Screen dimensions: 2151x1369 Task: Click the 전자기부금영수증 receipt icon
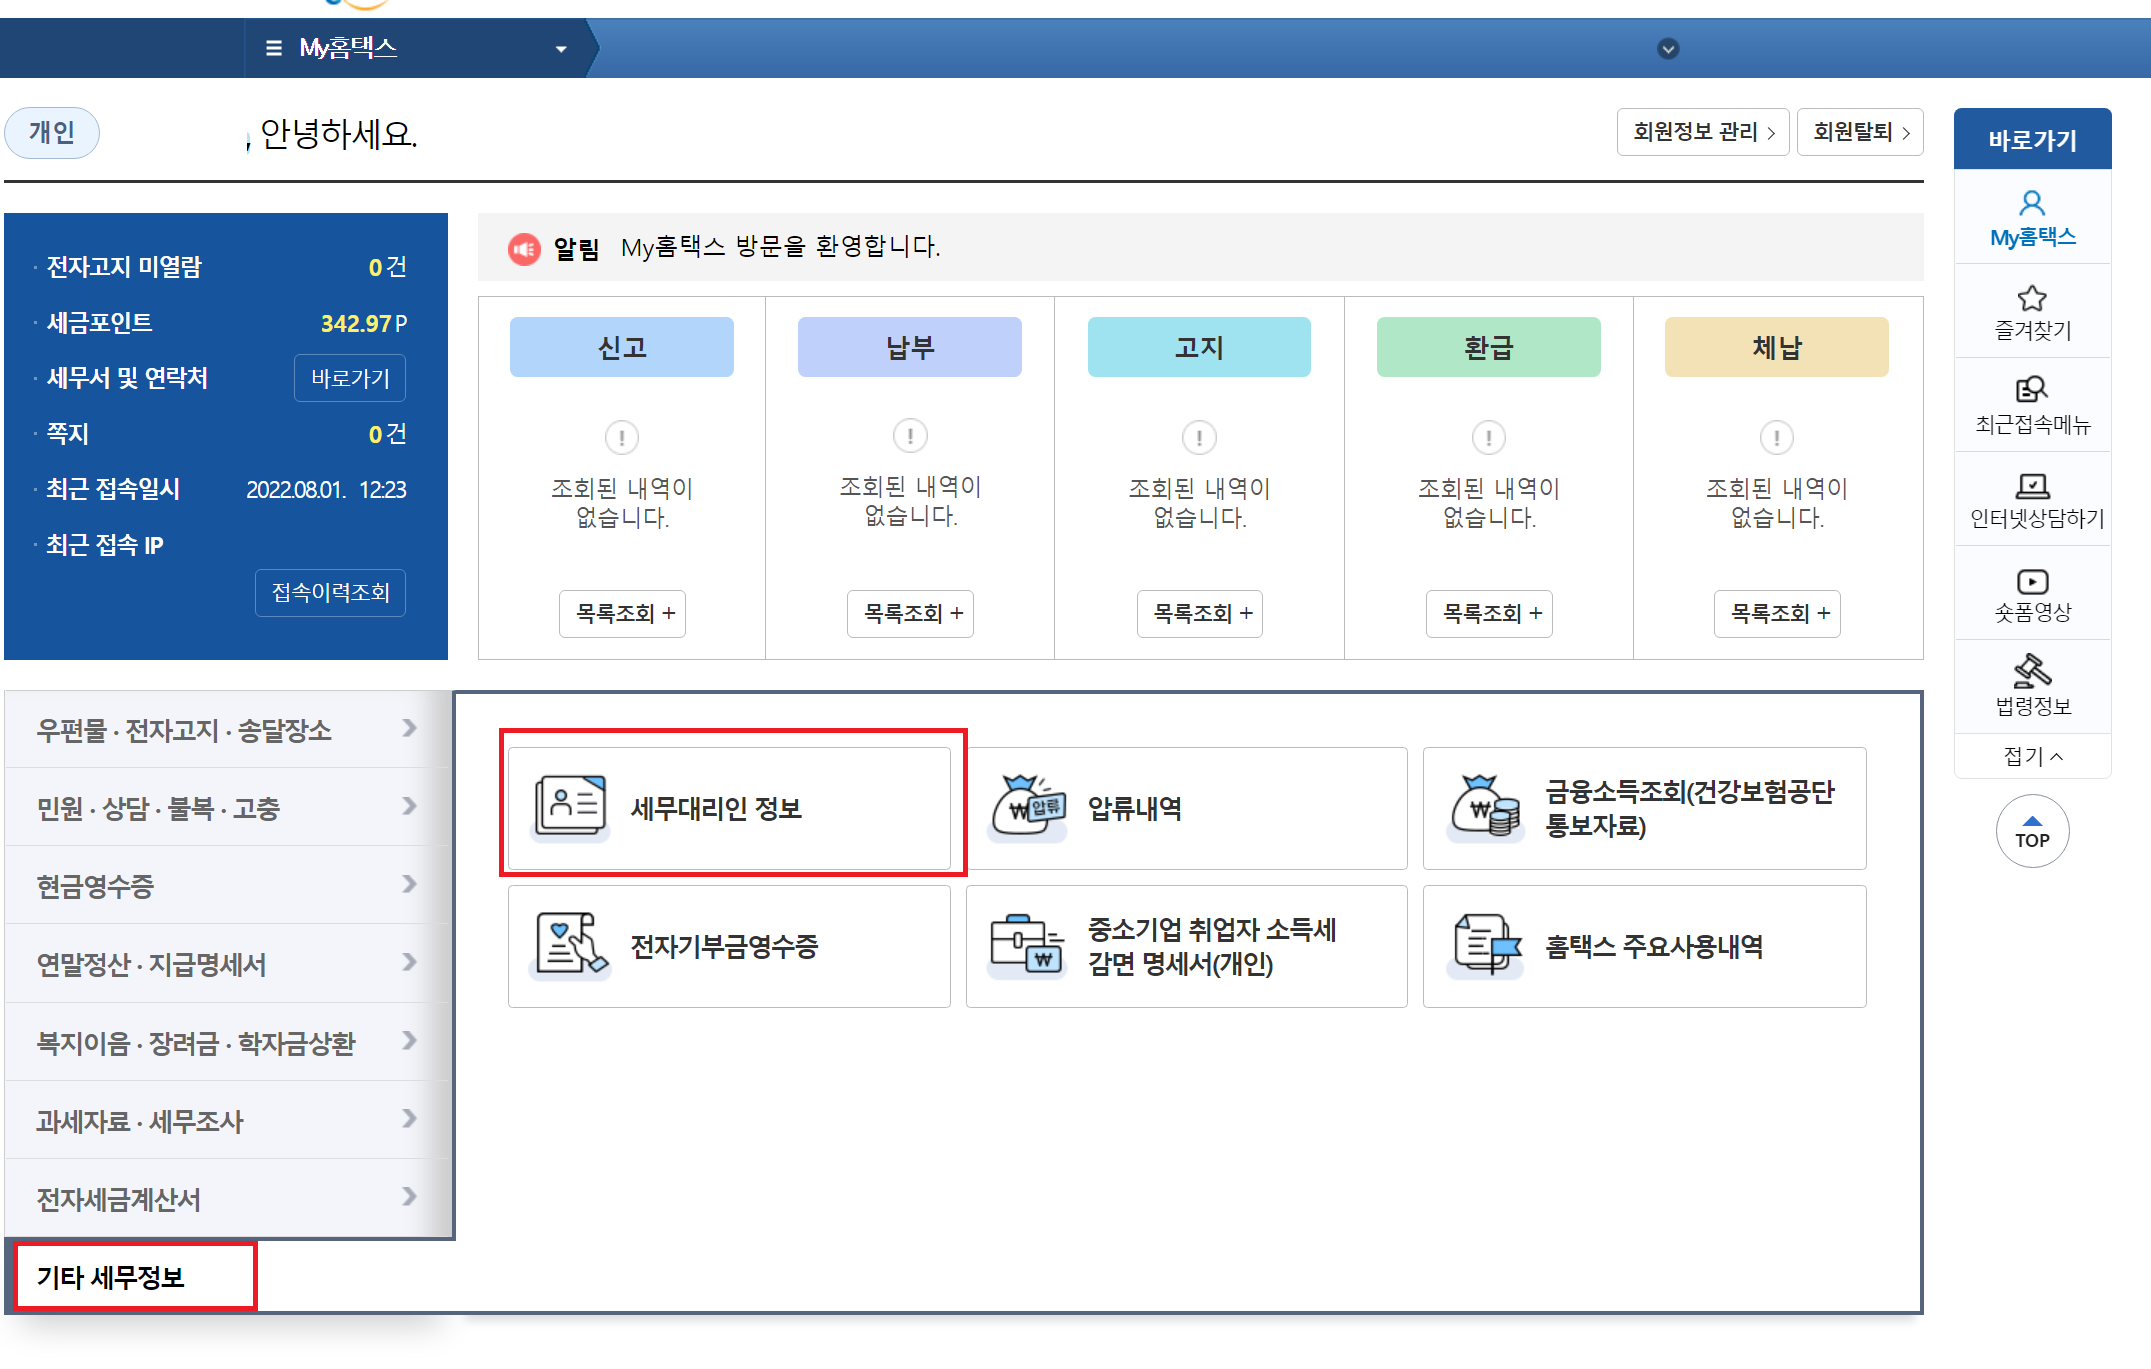570,944
